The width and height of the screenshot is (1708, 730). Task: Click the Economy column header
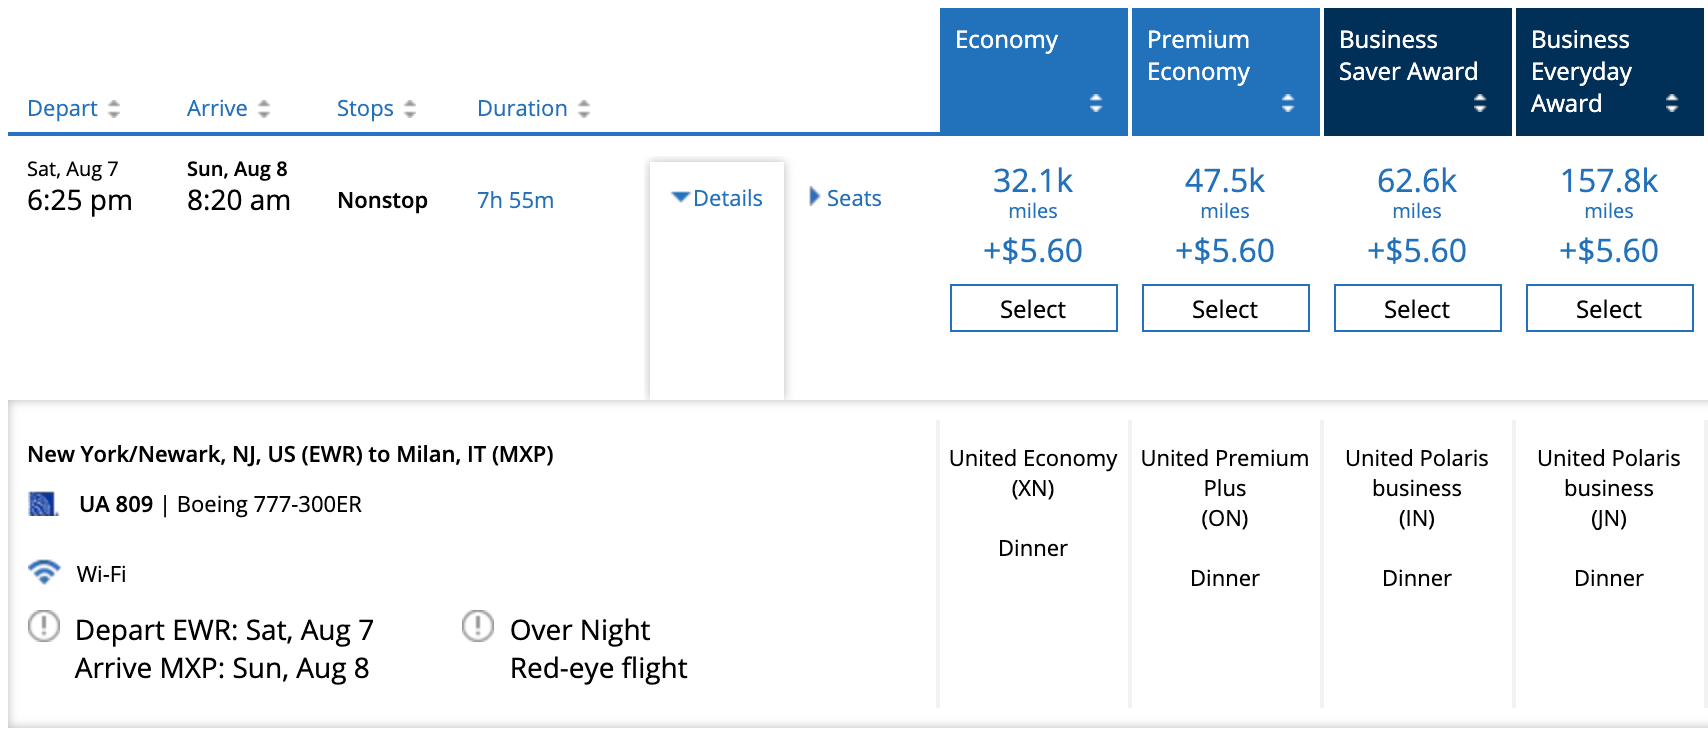pyautogui.click(x=1006, y=41)
